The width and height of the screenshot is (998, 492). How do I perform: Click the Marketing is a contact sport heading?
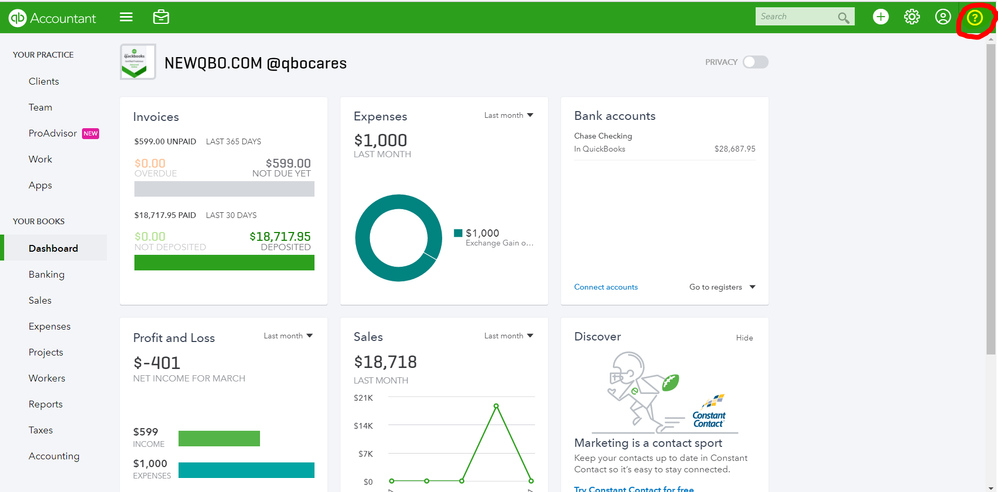(x=648, y=443)
